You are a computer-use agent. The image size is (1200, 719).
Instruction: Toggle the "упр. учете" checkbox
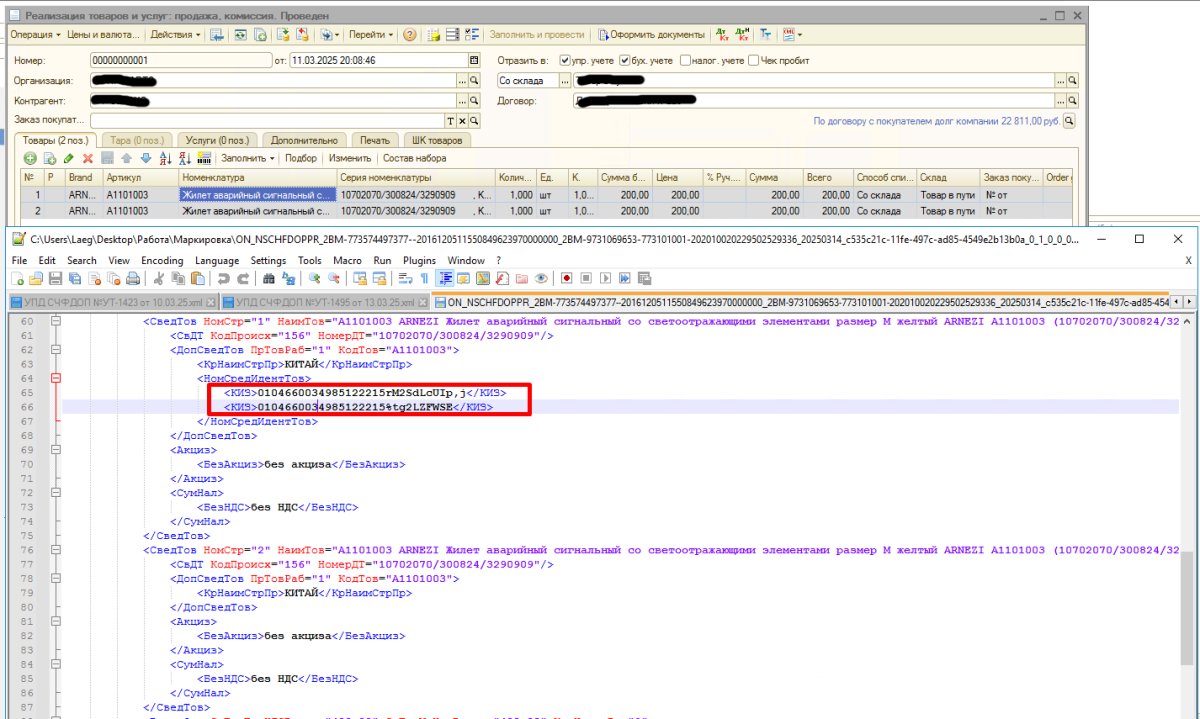[565, 60]
